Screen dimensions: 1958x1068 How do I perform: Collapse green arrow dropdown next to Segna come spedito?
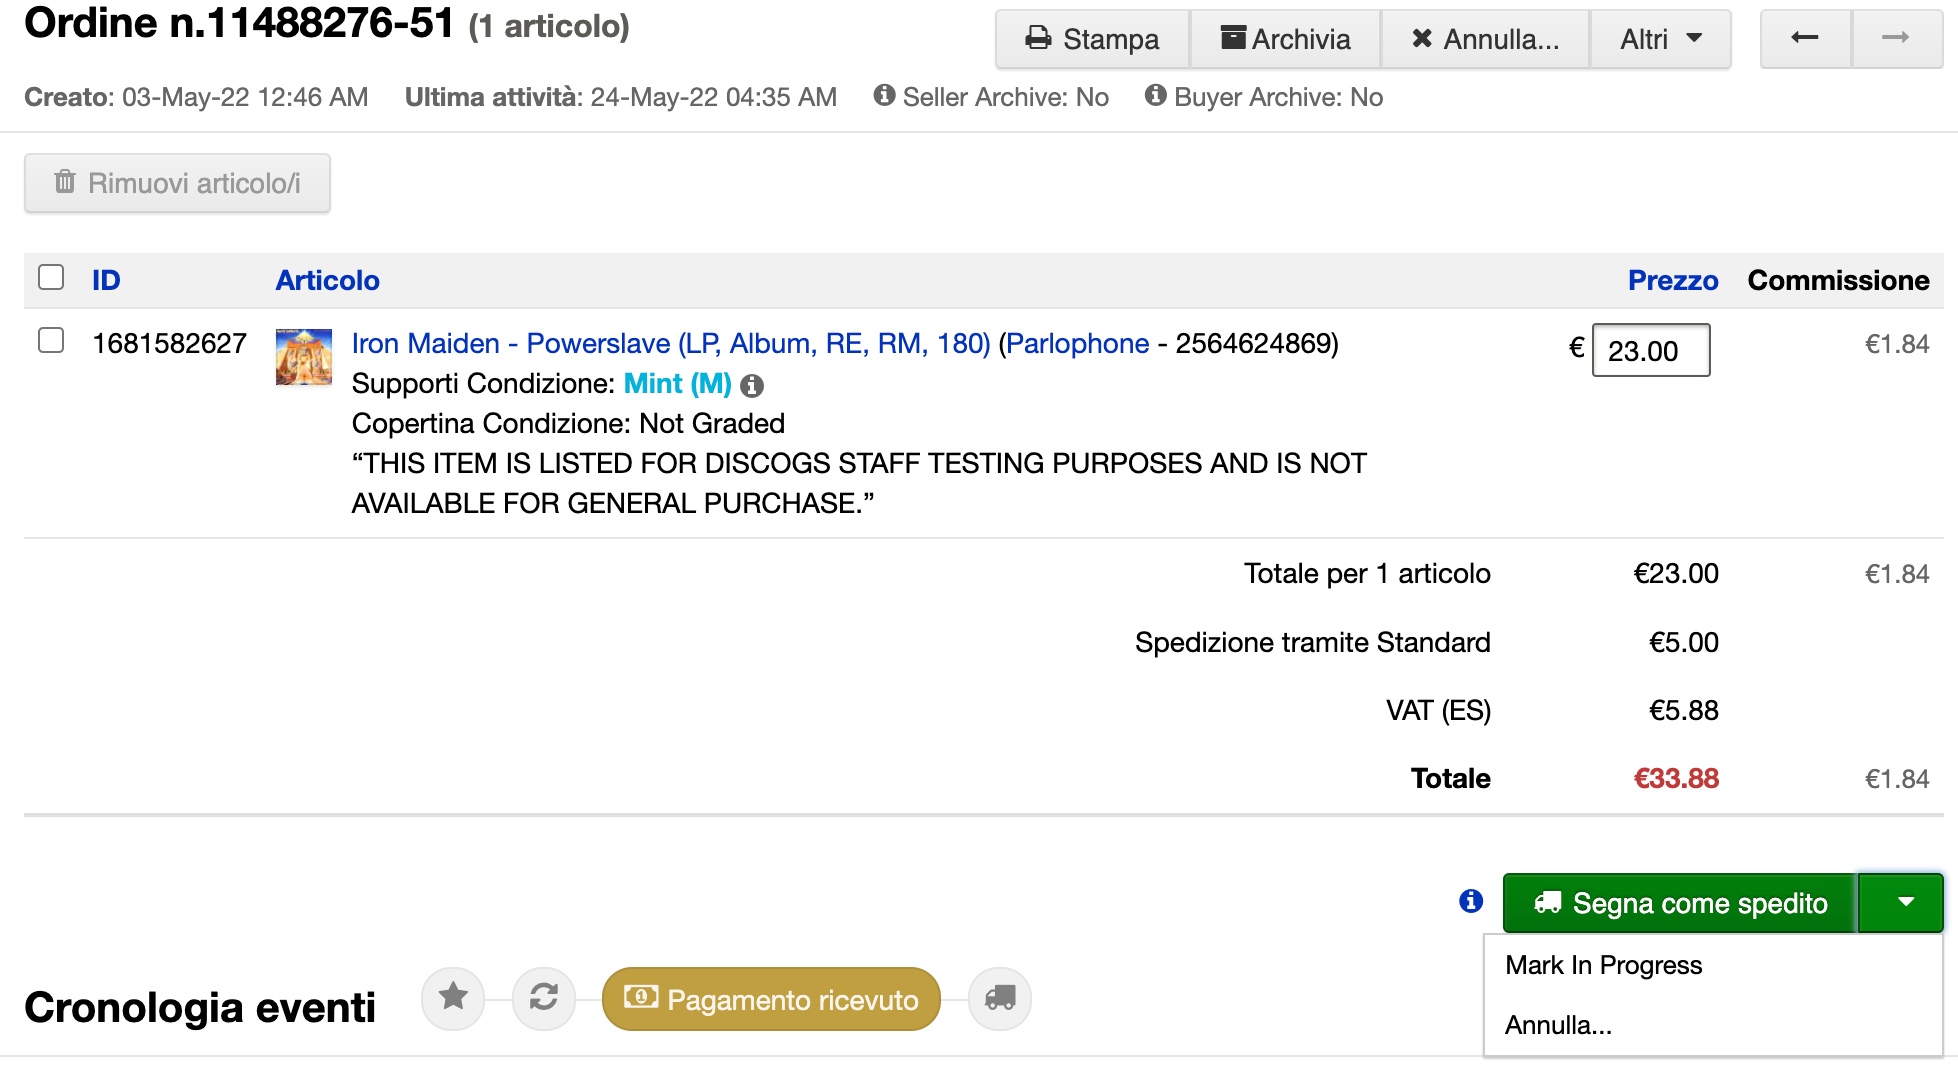coord(1905,902)
